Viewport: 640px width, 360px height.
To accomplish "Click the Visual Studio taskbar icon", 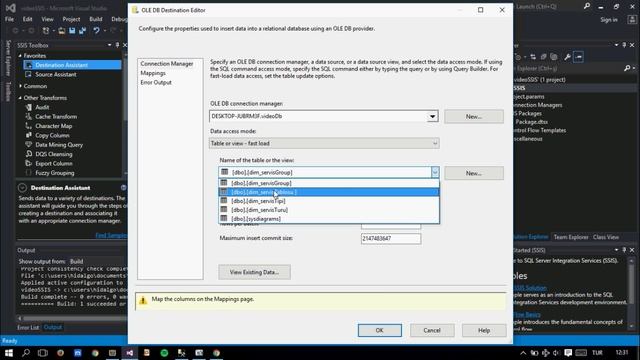I will 129,353.
